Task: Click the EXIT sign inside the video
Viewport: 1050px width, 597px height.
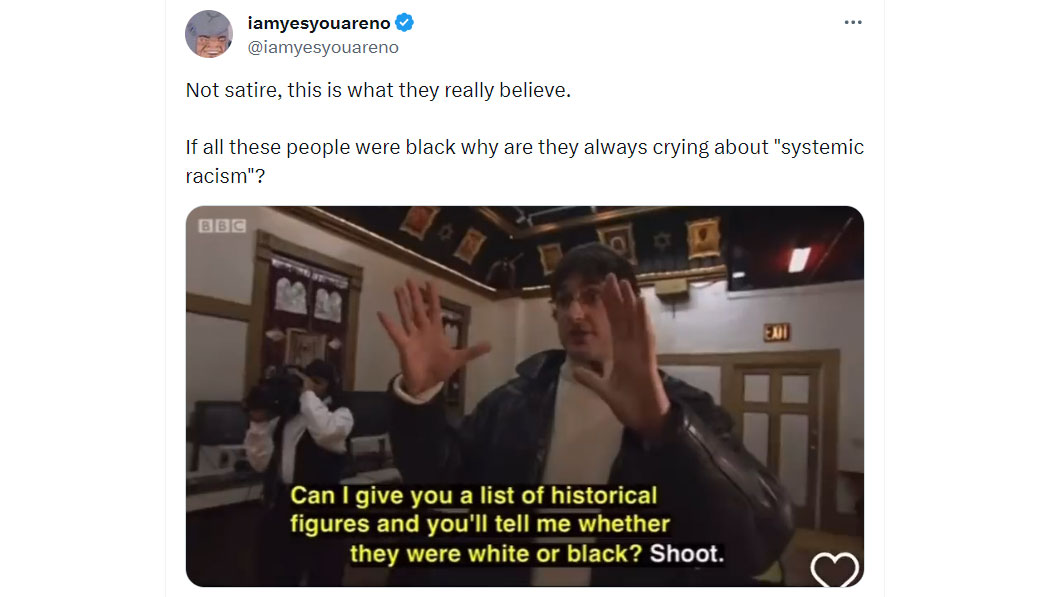Action: pos(776,332)
